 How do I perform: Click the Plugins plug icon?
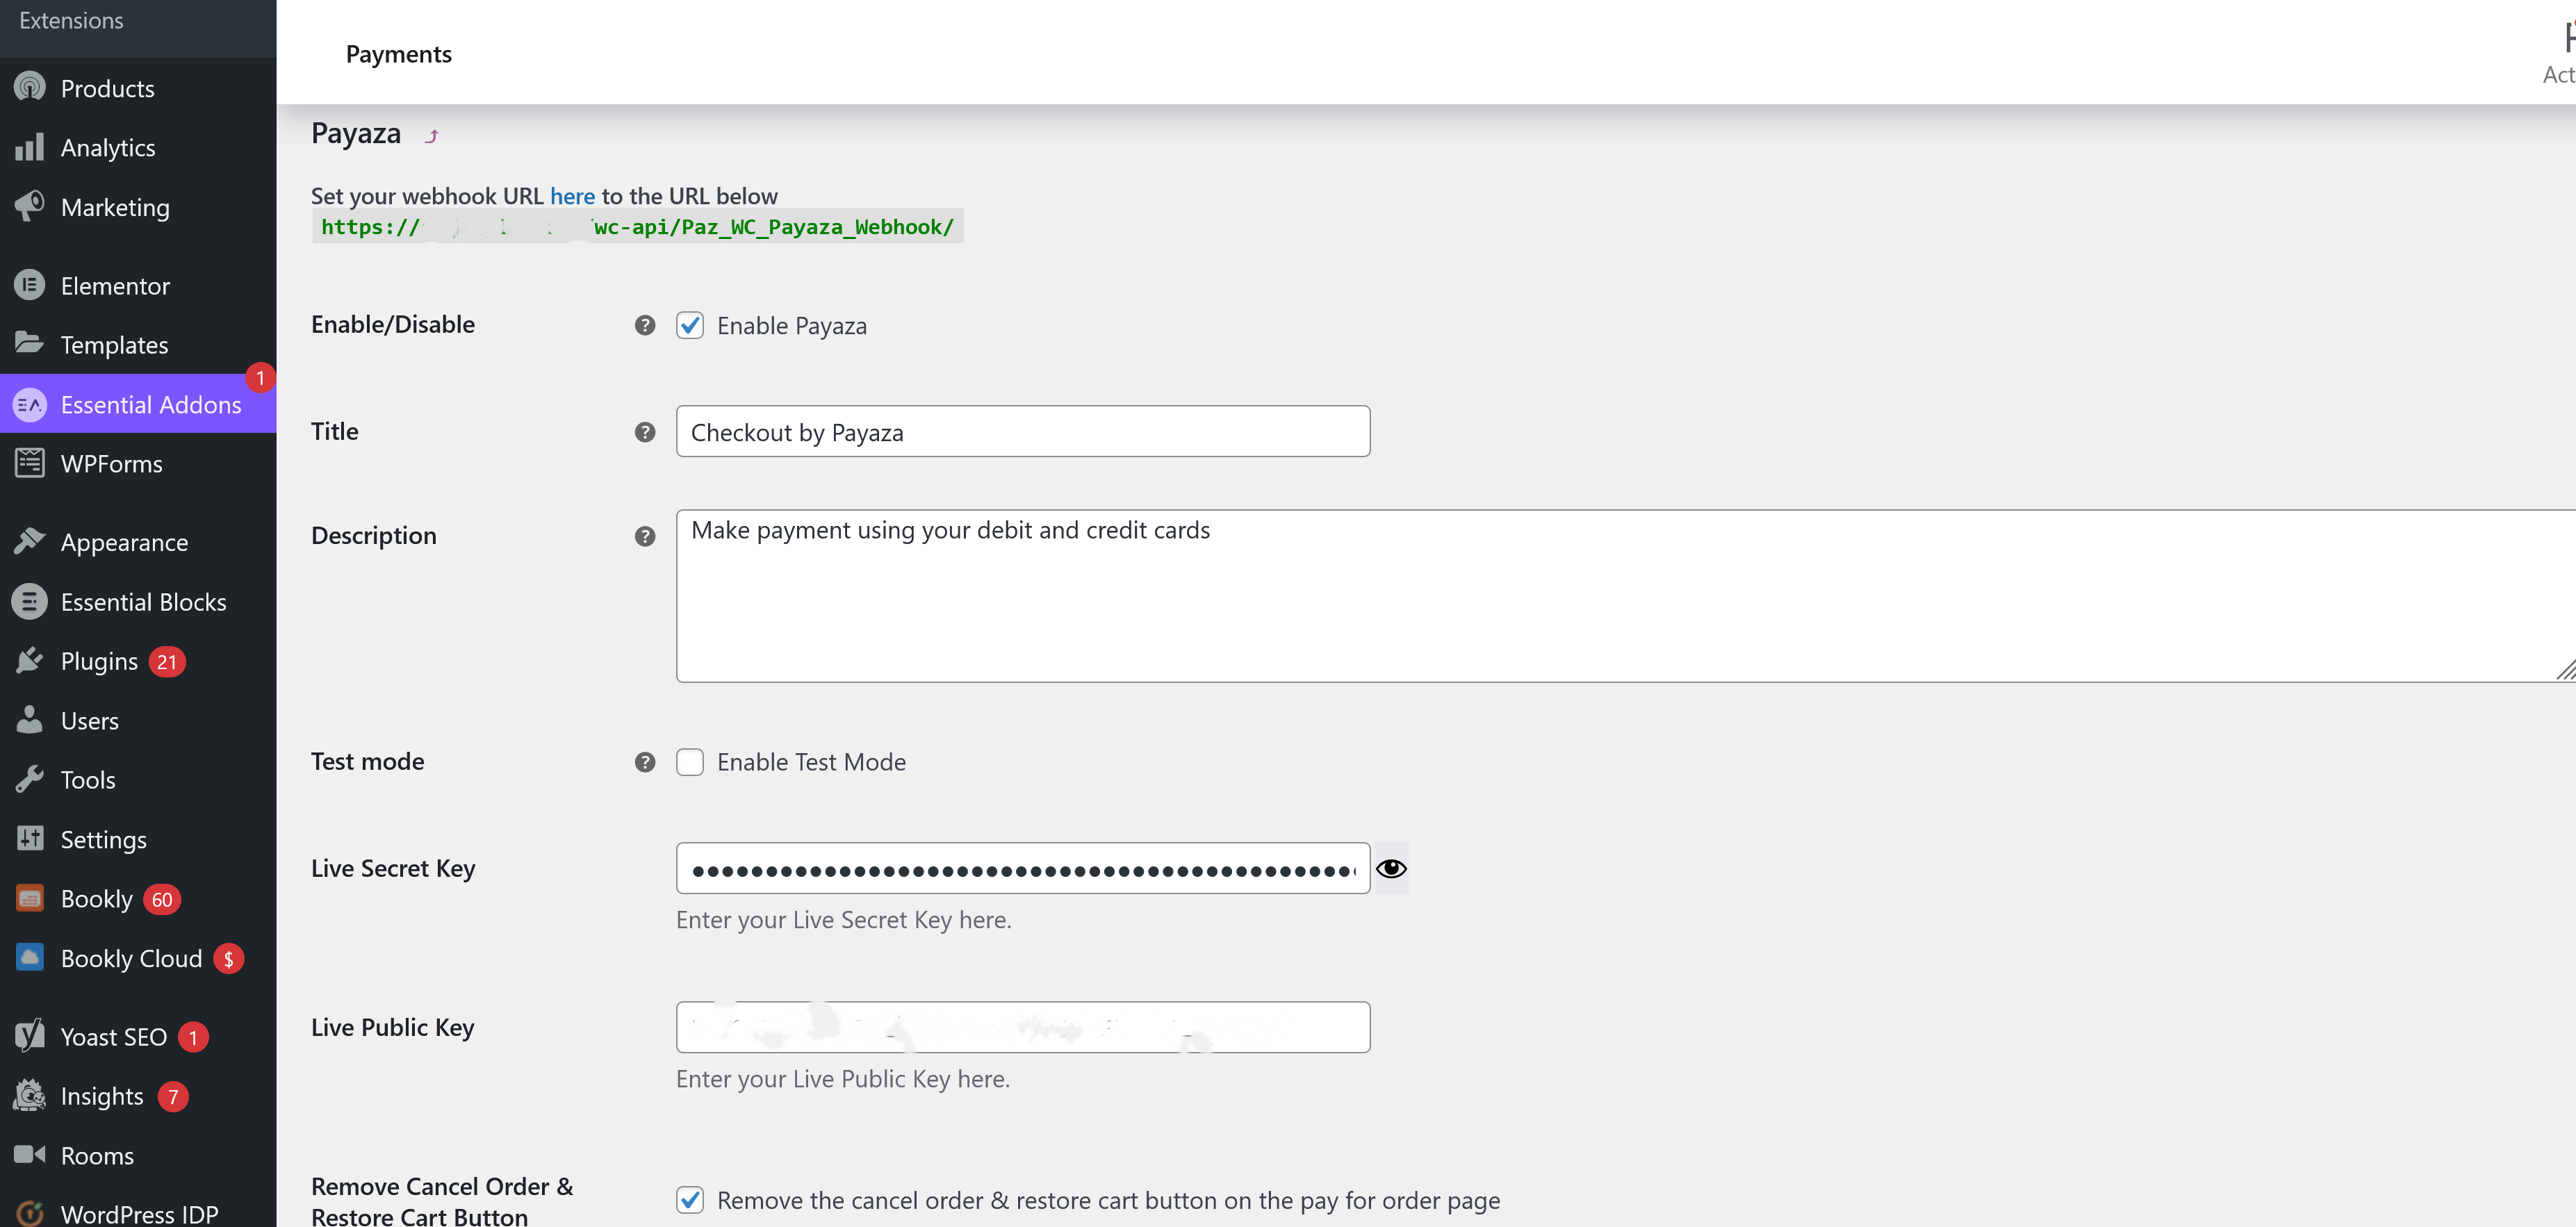(30, 660)
